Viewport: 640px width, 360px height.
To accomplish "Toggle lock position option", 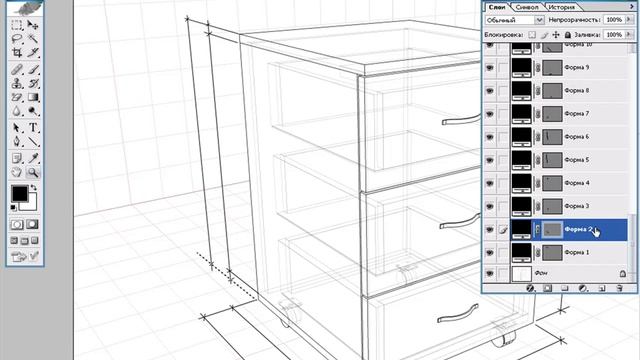I will (x=556, y=35).
